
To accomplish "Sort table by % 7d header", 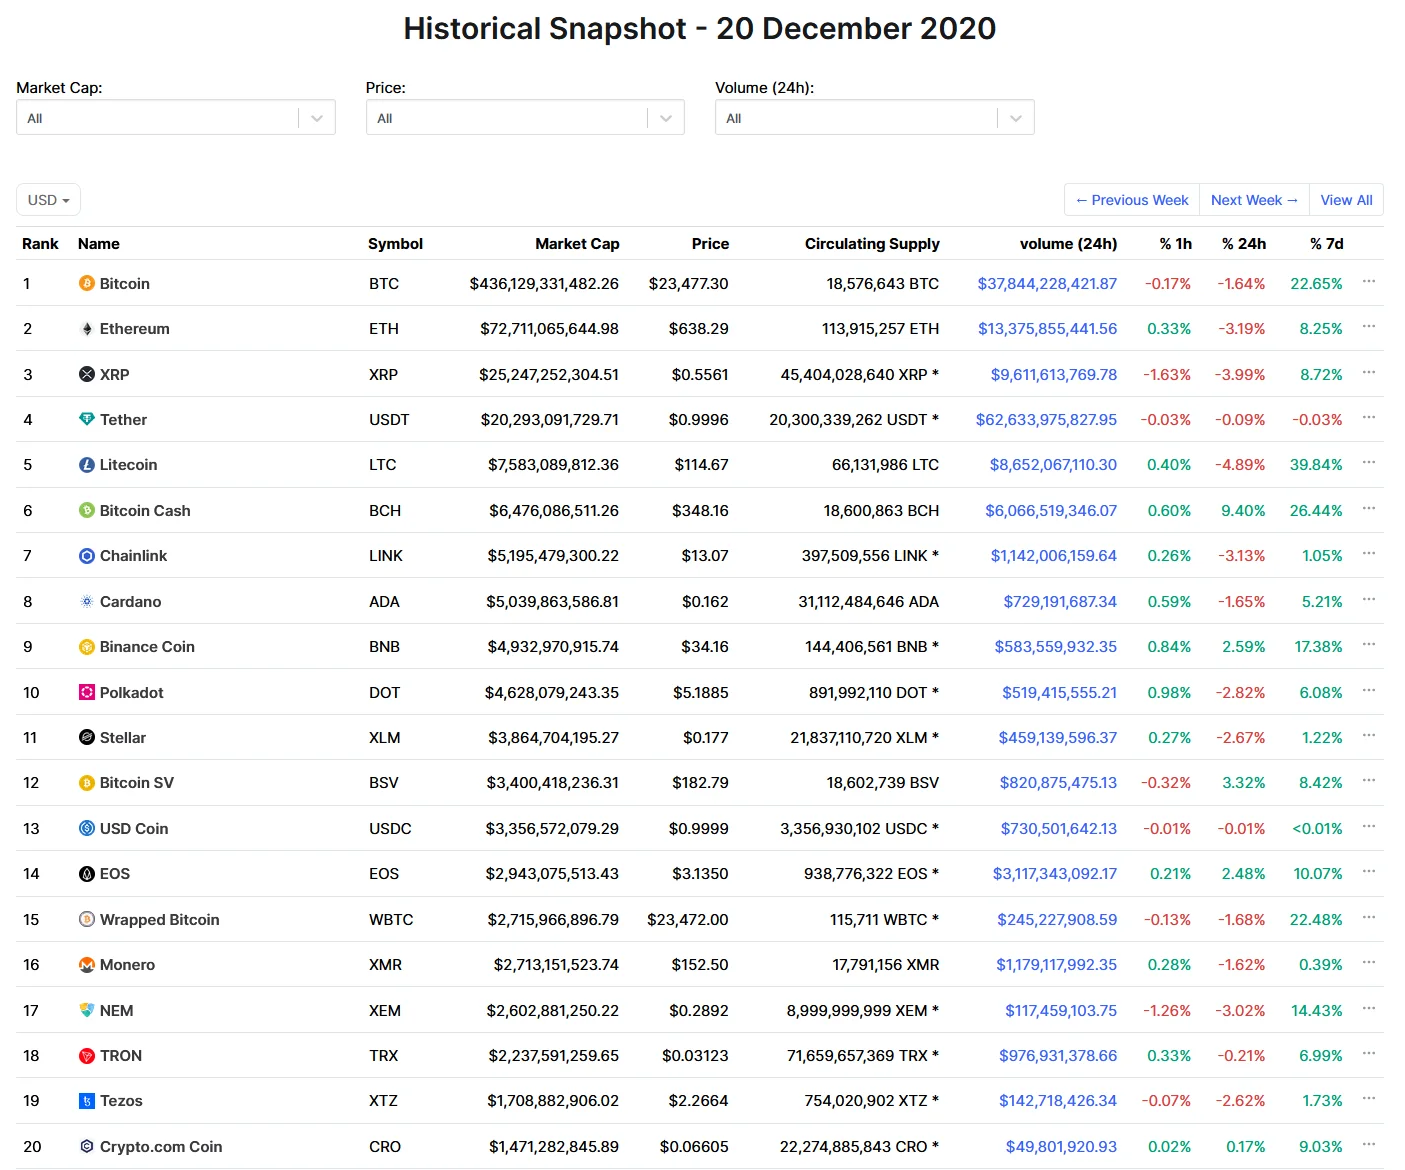I will tap(1327, 244).
